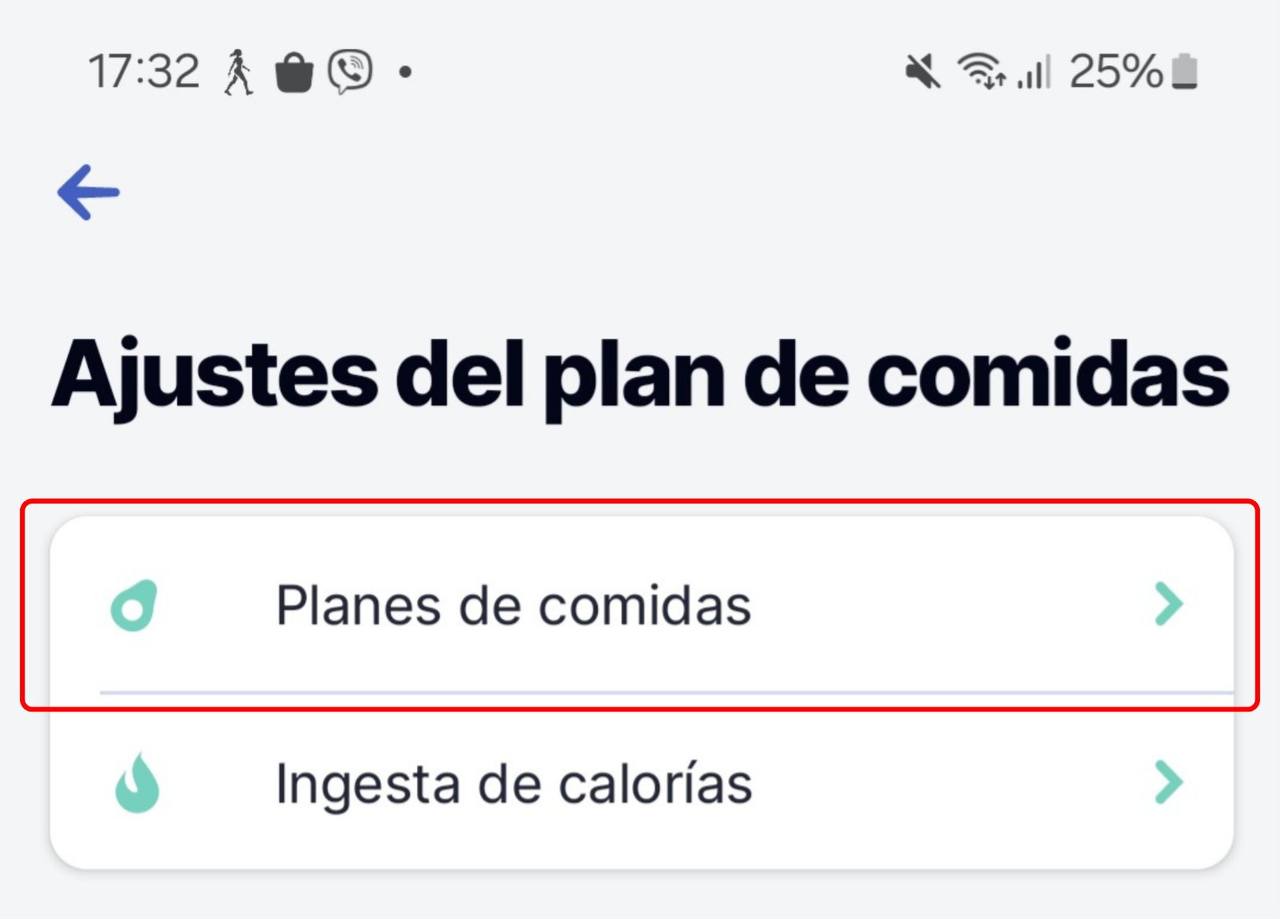Tap the avocado icon beside Planes de comidas
The image size is (1280, 919).
point(135,605)
